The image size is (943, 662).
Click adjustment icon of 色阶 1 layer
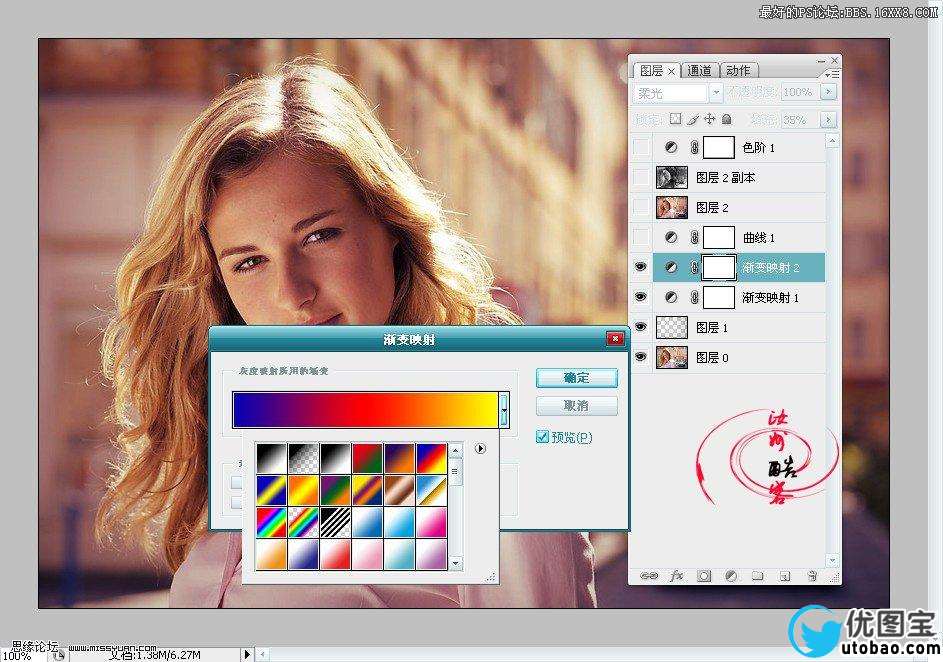click(x=671, y=147)
